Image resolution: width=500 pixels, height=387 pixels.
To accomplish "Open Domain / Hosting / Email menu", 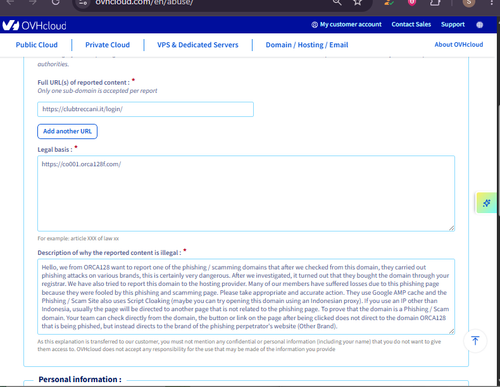I will 307,45.
